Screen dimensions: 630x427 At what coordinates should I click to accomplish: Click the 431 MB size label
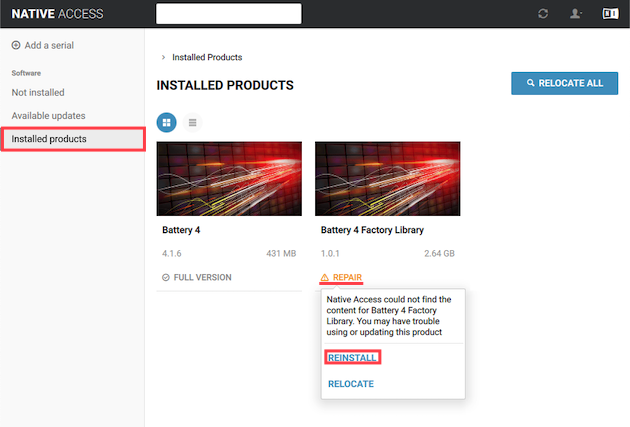281,254
